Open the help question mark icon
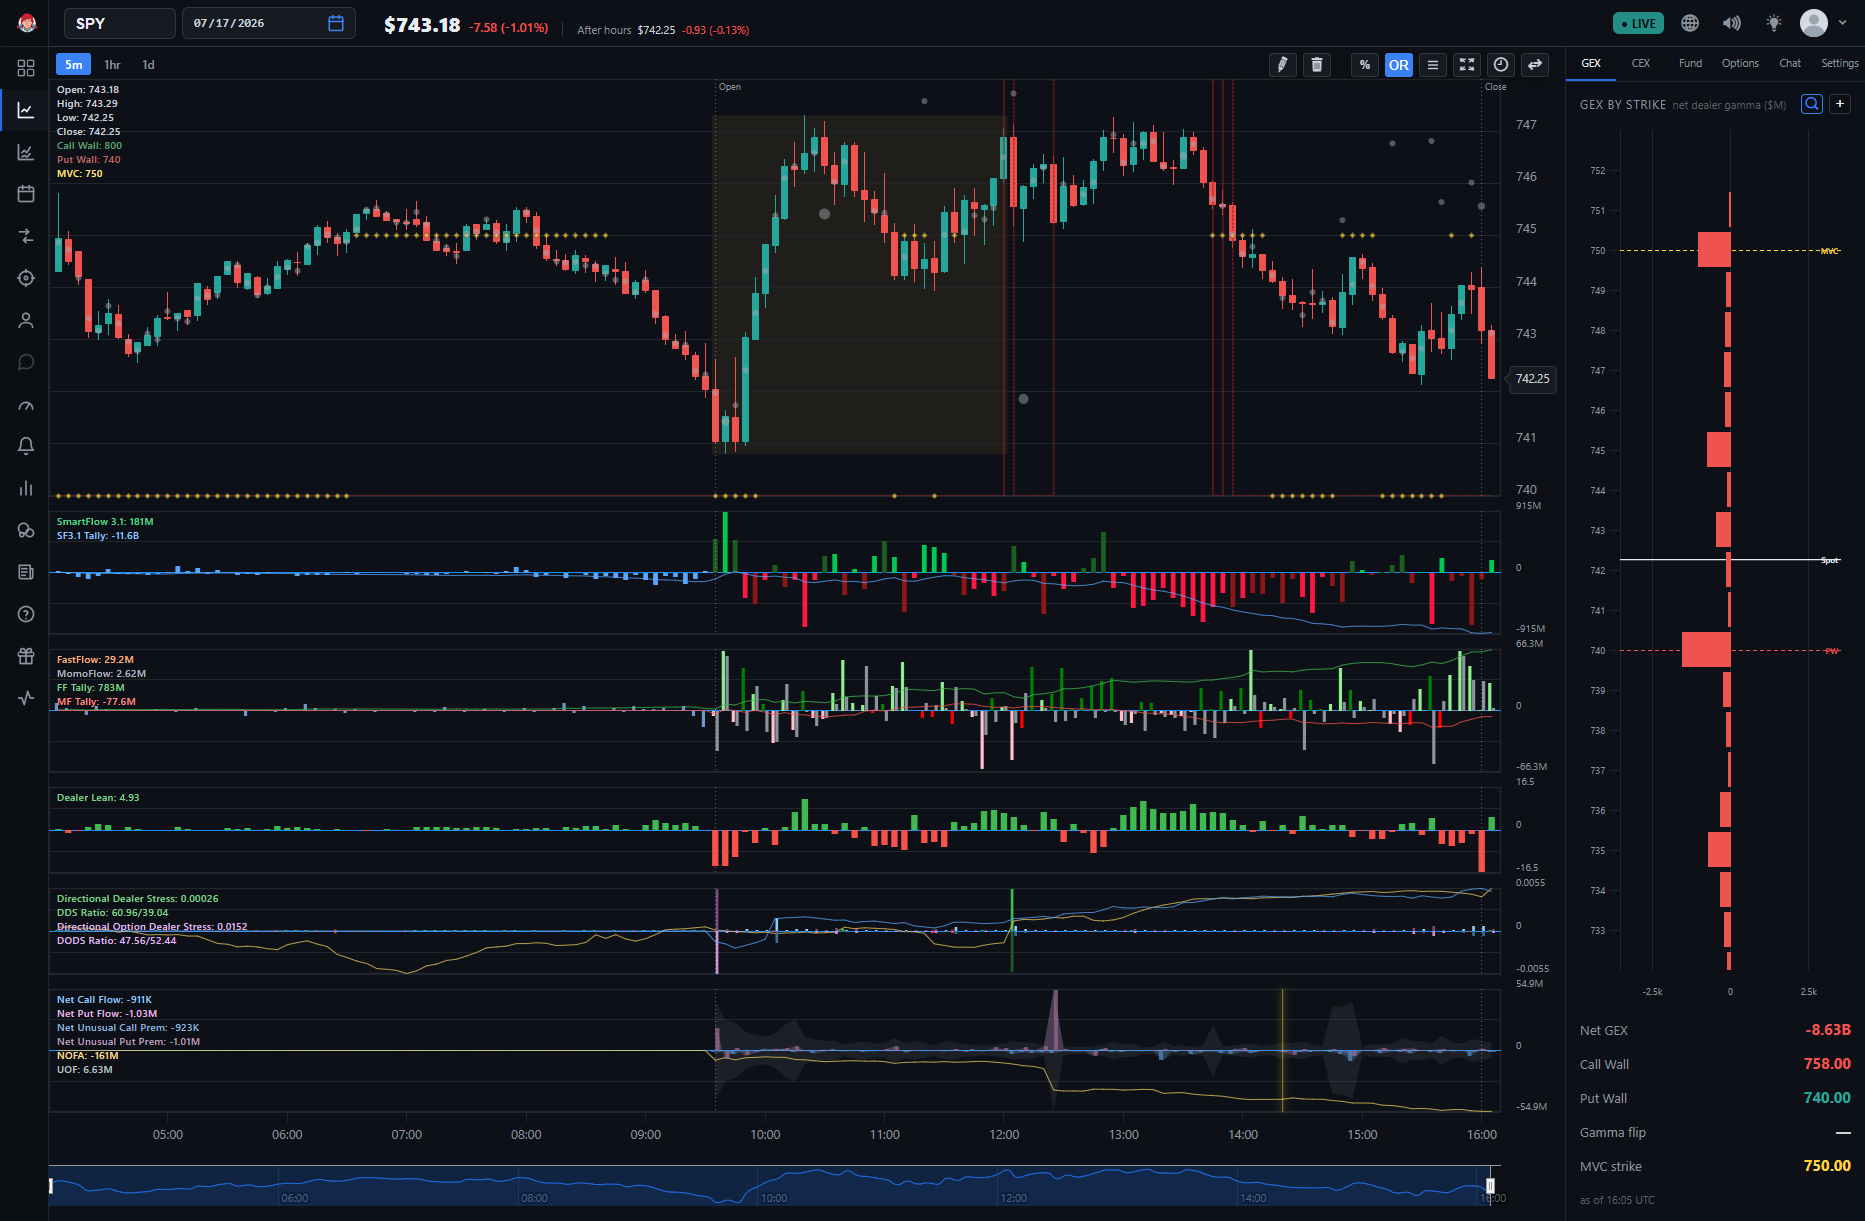 (x=26, y=614)
